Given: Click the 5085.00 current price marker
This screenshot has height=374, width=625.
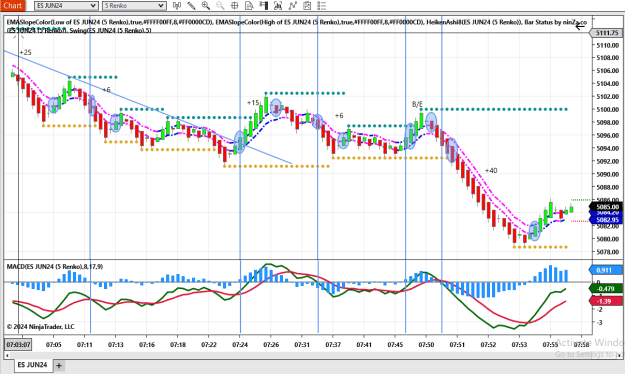Looking at the screenshot, I should tap(607, 207).
